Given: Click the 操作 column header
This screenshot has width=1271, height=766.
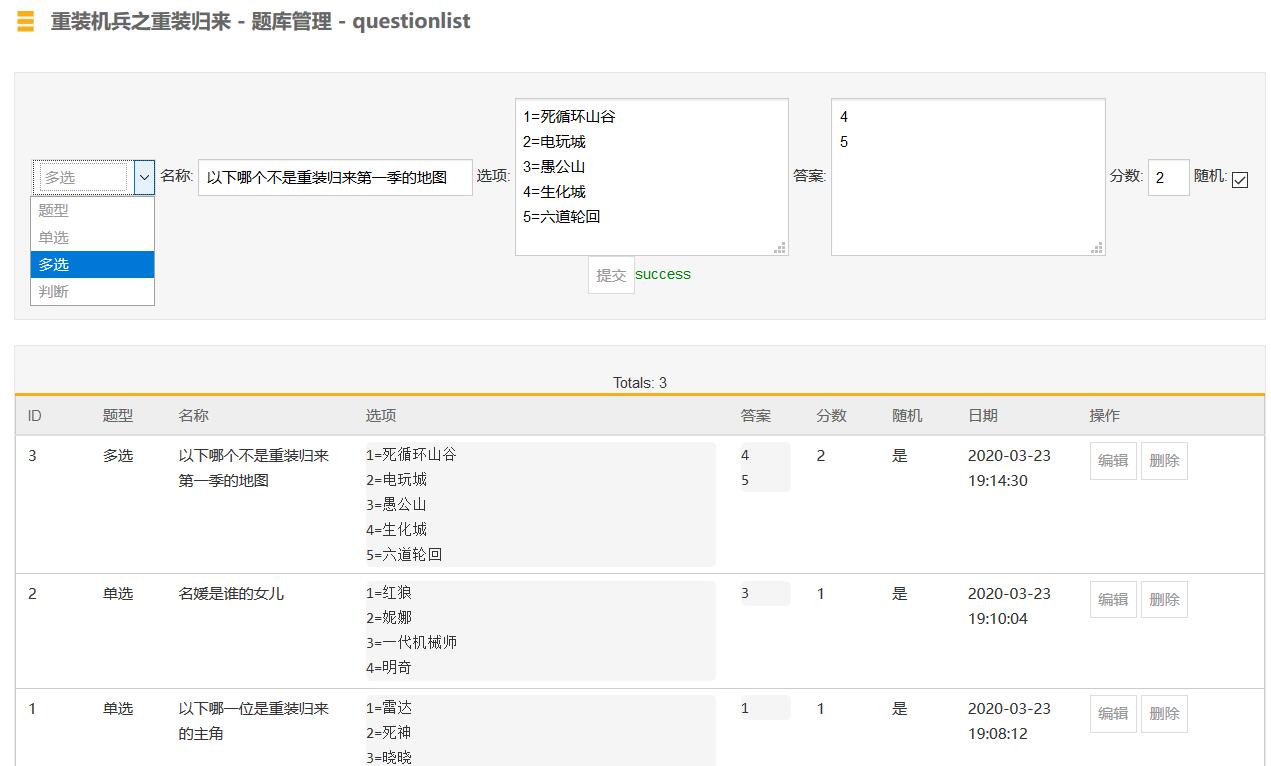Looking at the screenshot, I should 1105,415.
